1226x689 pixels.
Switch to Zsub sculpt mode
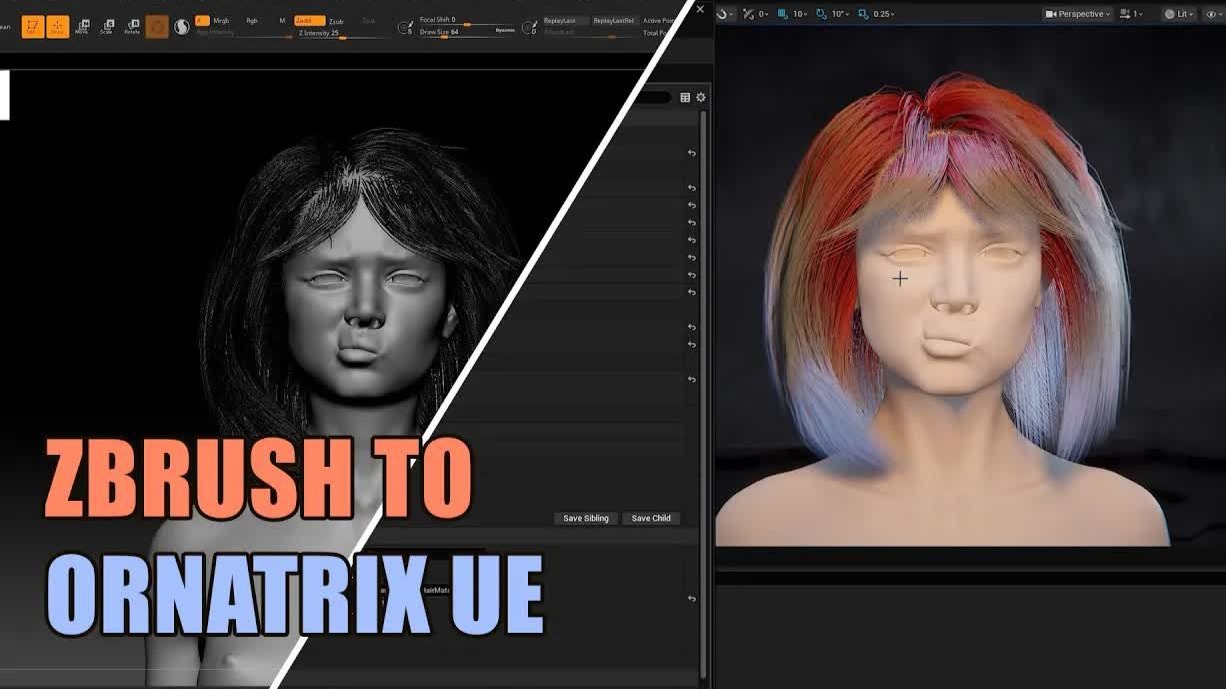(336, 20)
